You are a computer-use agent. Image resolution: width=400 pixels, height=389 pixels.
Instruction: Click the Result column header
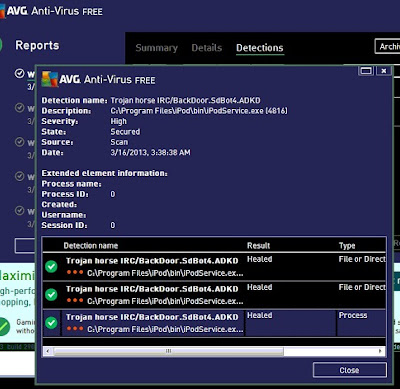coord(258,246)
